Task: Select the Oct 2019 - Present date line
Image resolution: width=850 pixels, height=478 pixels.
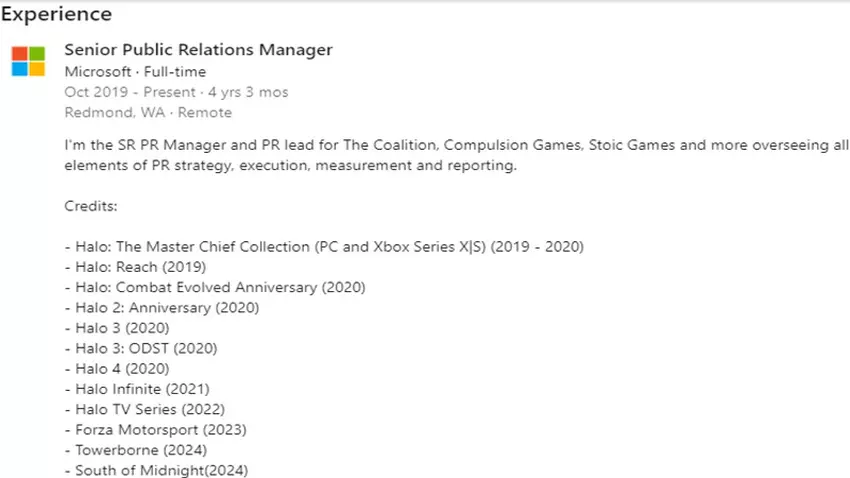Action: [176, 92]
